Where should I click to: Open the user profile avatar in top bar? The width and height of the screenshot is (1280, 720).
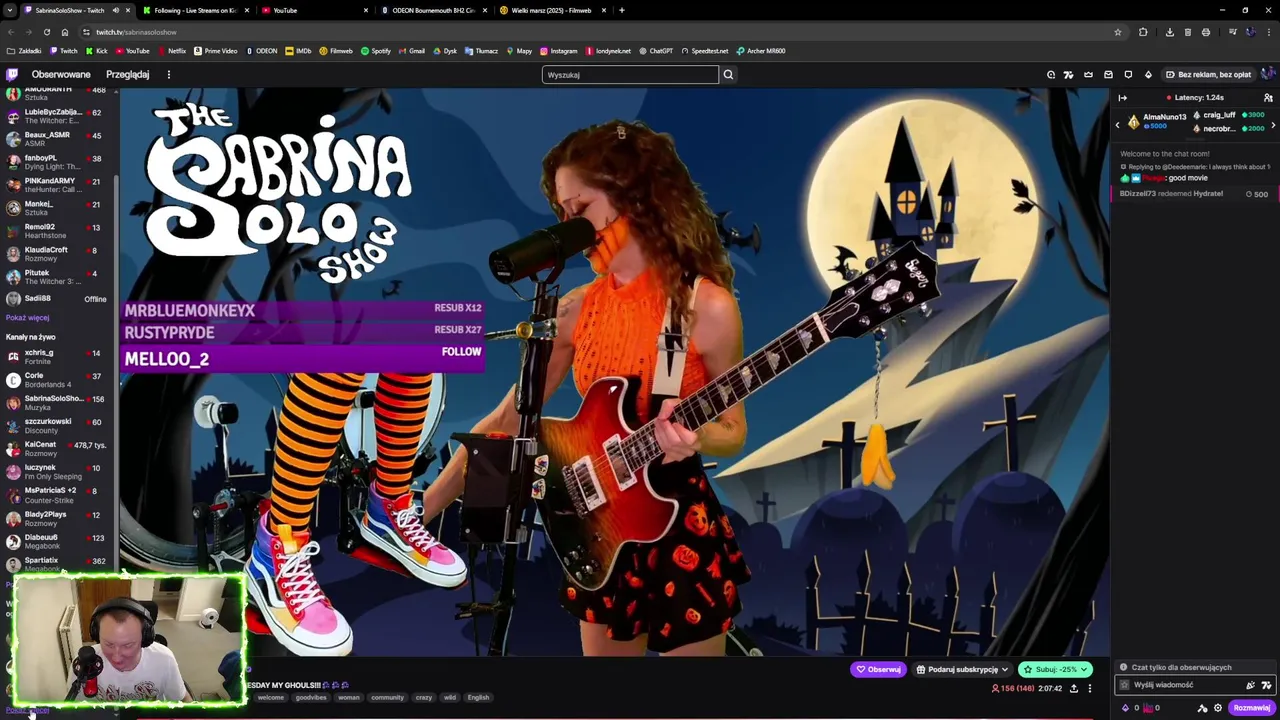point(1268,74)
